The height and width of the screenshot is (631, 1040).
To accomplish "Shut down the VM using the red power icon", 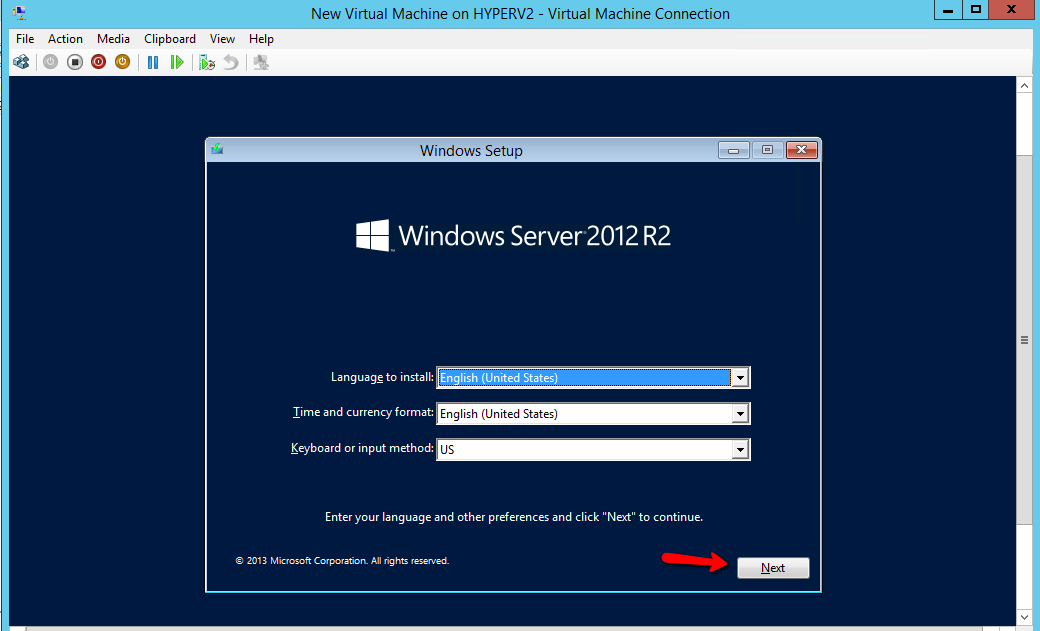I will click(x=98, y=62).
